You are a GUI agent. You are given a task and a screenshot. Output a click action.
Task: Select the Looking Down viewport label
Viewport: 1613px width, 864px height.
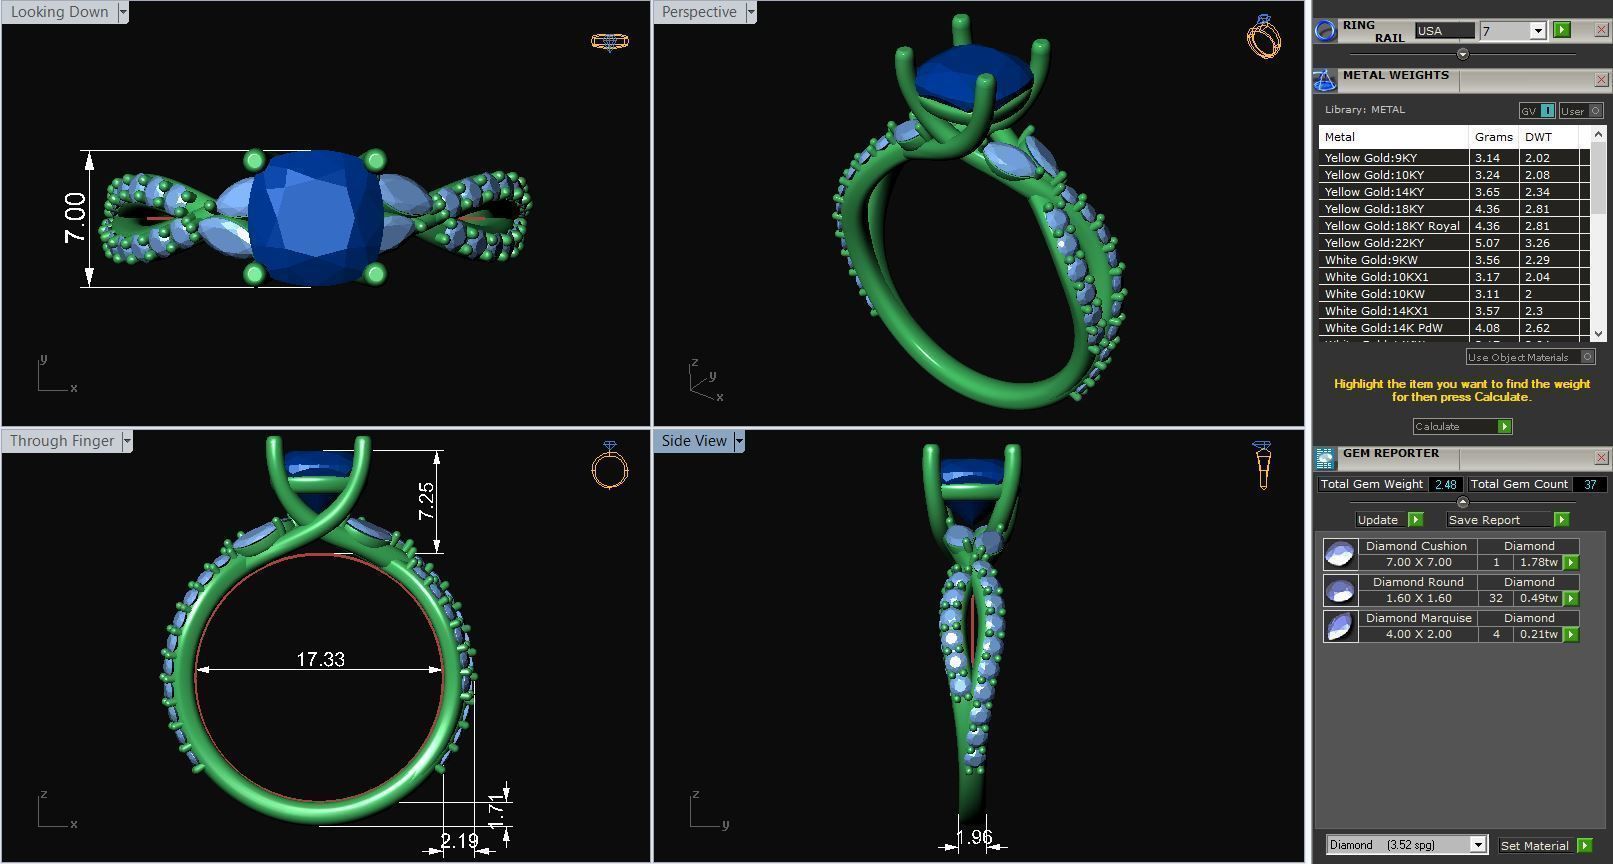[60, 12]
